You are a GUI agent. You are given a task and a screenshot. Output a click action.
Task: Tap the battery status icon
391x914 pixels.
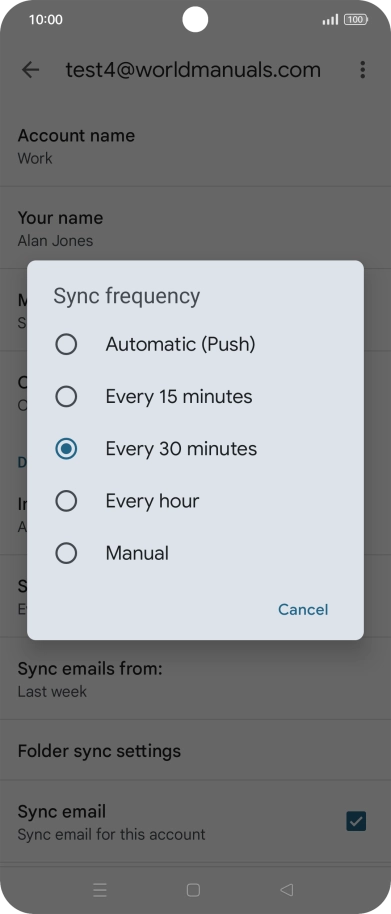pyautogui.click(x=355, y=20)
